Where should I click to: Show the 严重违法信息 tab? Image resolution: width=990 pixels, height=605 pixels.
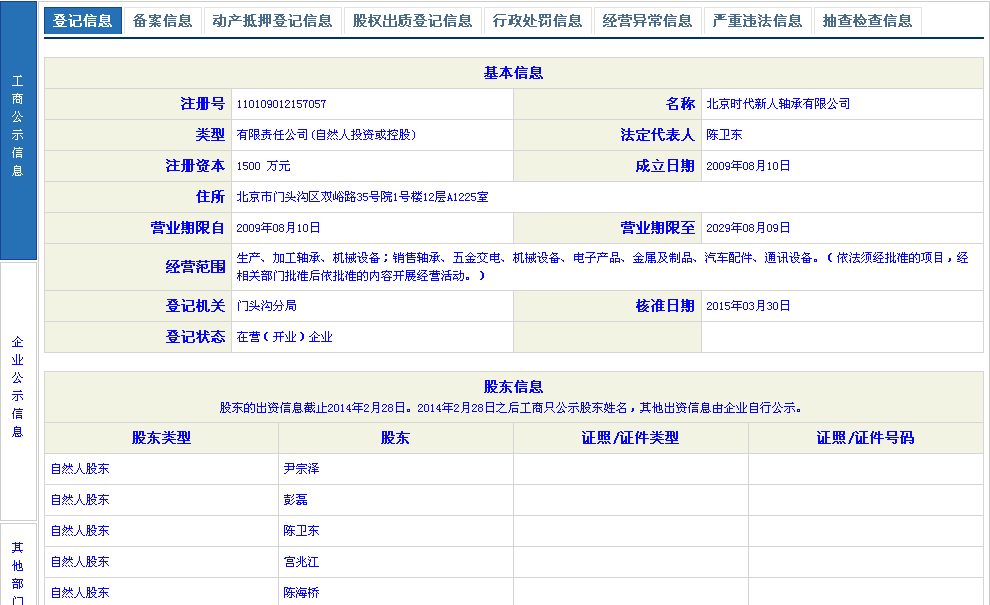[x=757, y=21]
